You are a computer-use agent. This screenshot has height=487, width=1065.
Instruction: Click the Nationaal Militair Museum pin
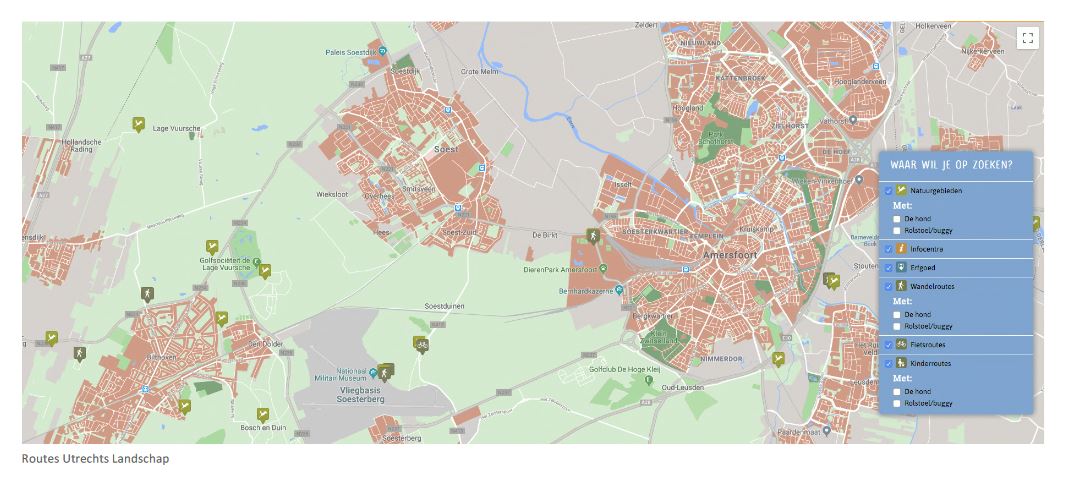coord(371,371)
